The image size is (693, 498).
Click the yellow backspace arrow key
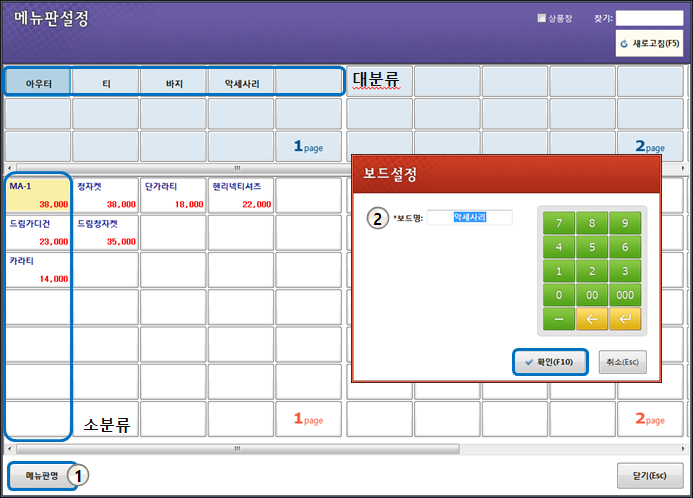click(x=592, y=319)
